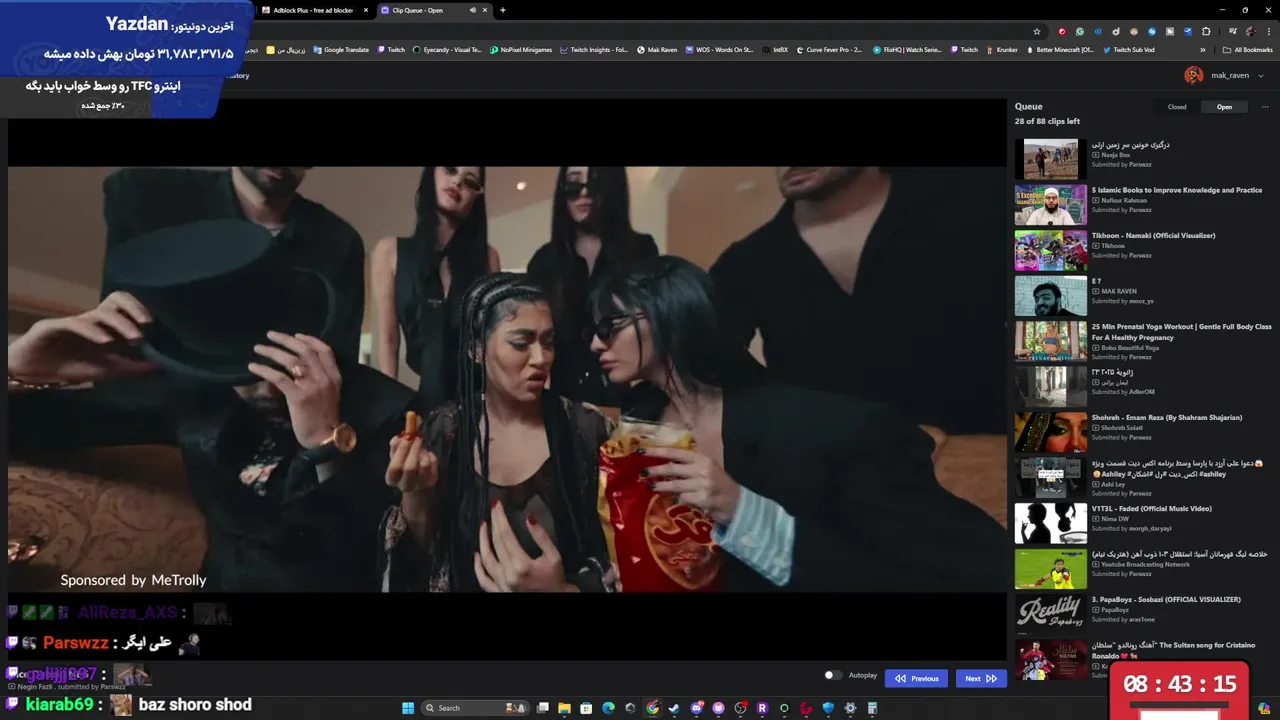Select the V1T3L - Faded clip thumbnail
1280x720 pixels.
(1050, 522)
